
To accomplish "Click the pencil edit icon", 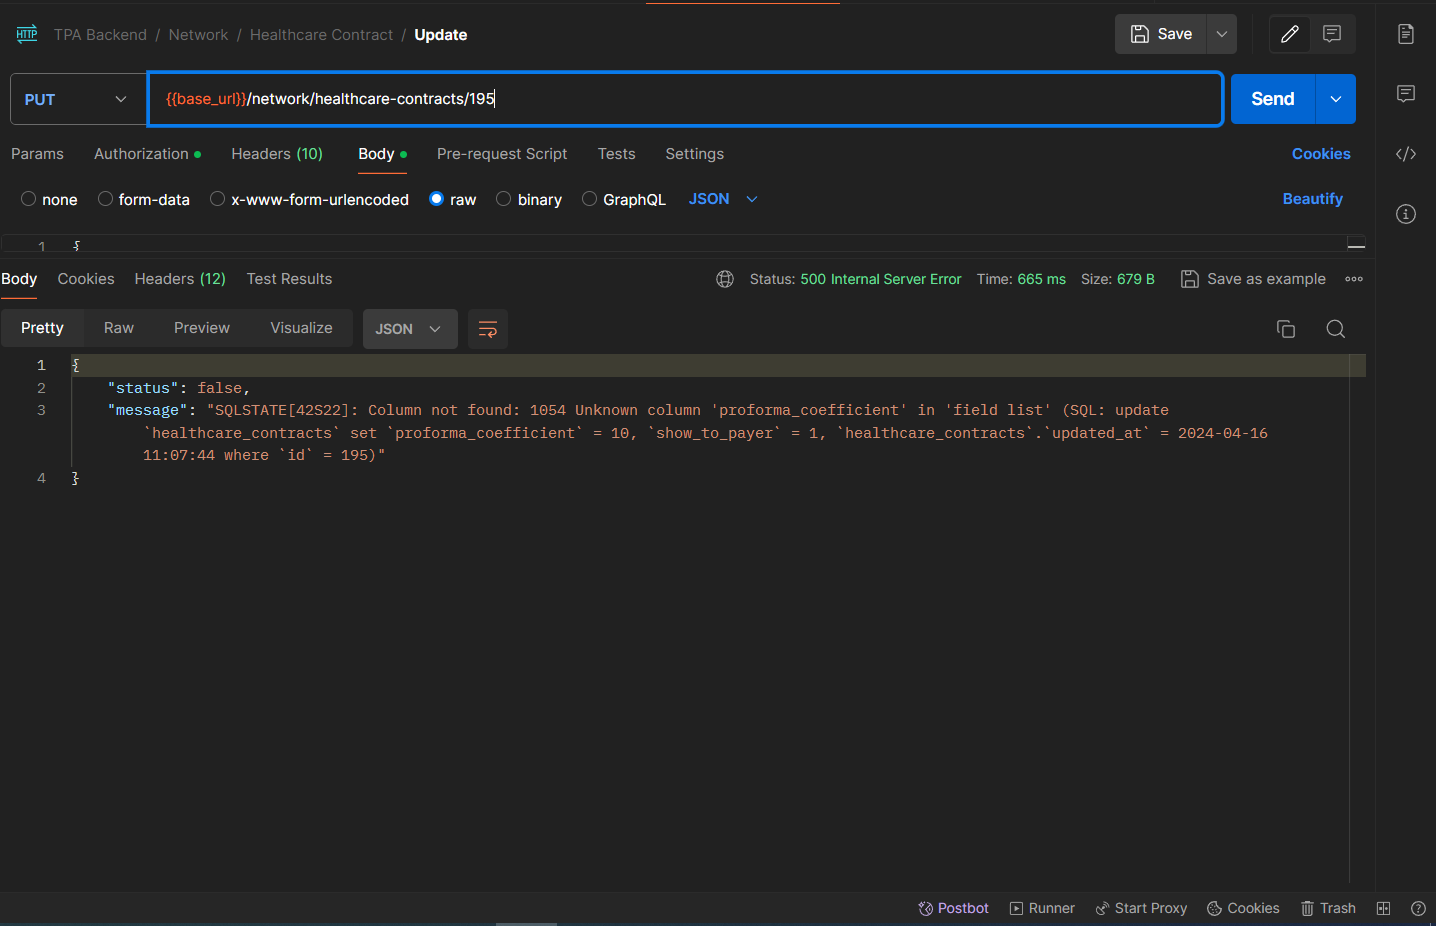I will click(1290, 34).
